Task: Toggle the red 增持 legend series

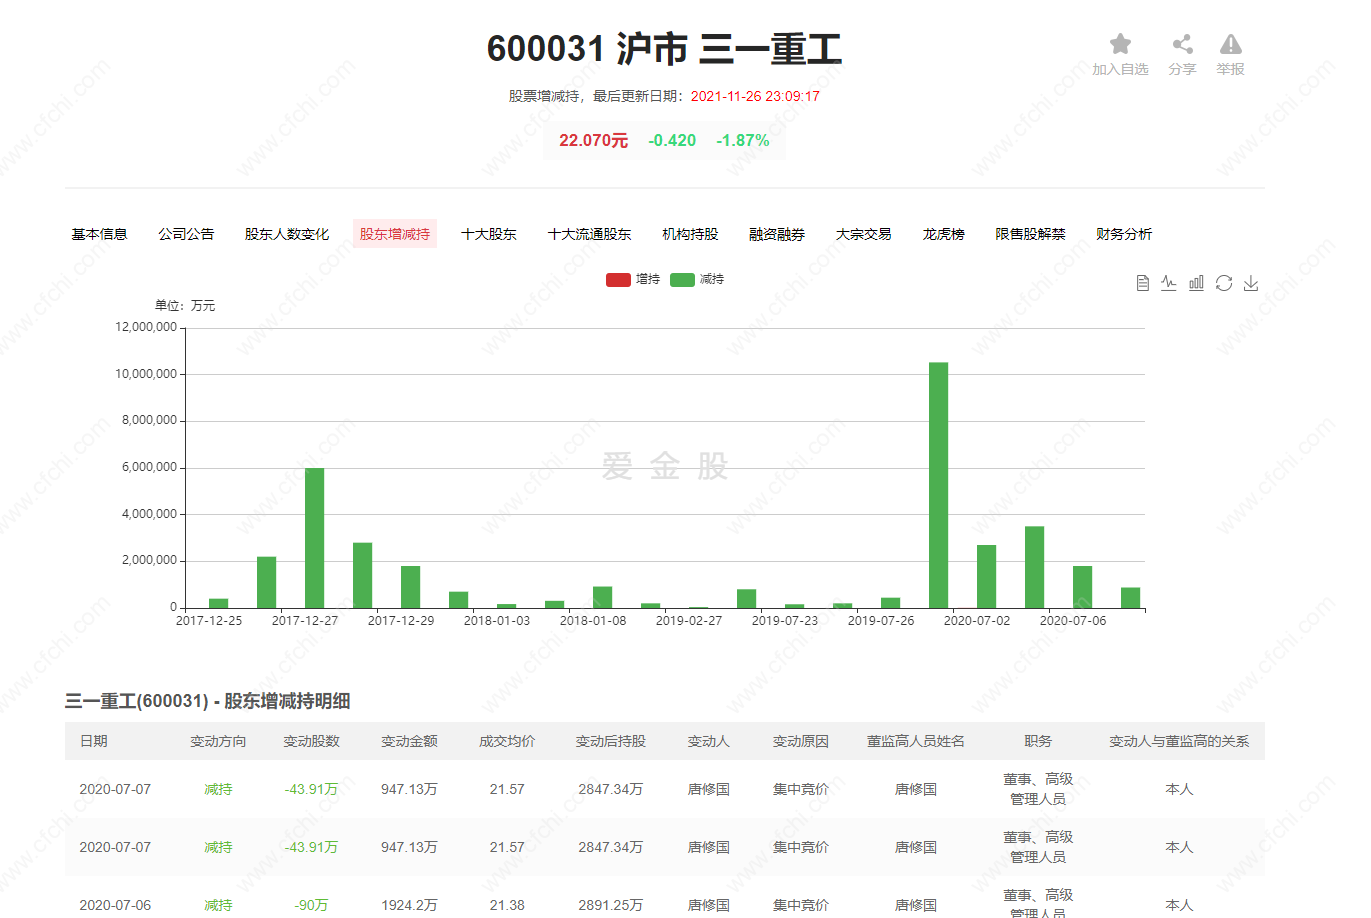Action: (633, 279)
